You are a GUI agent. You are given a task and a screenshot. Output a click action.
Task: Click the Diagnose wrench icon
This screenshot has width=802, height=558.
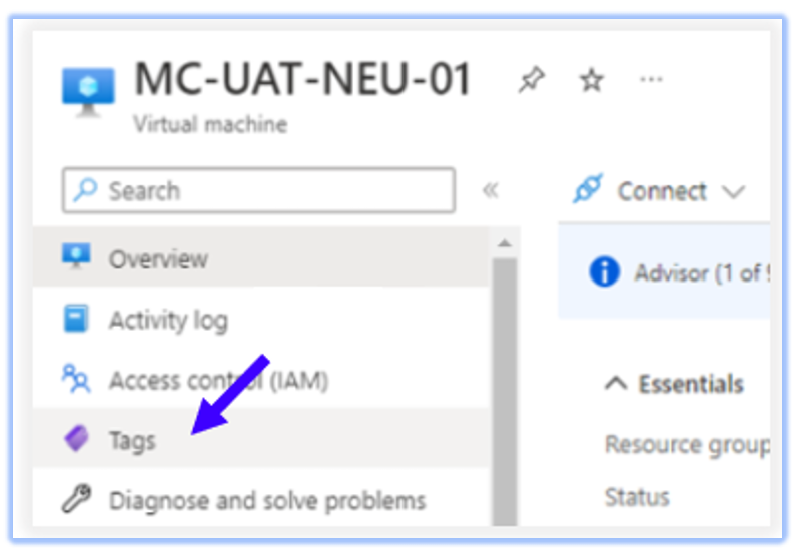point(76,499)
